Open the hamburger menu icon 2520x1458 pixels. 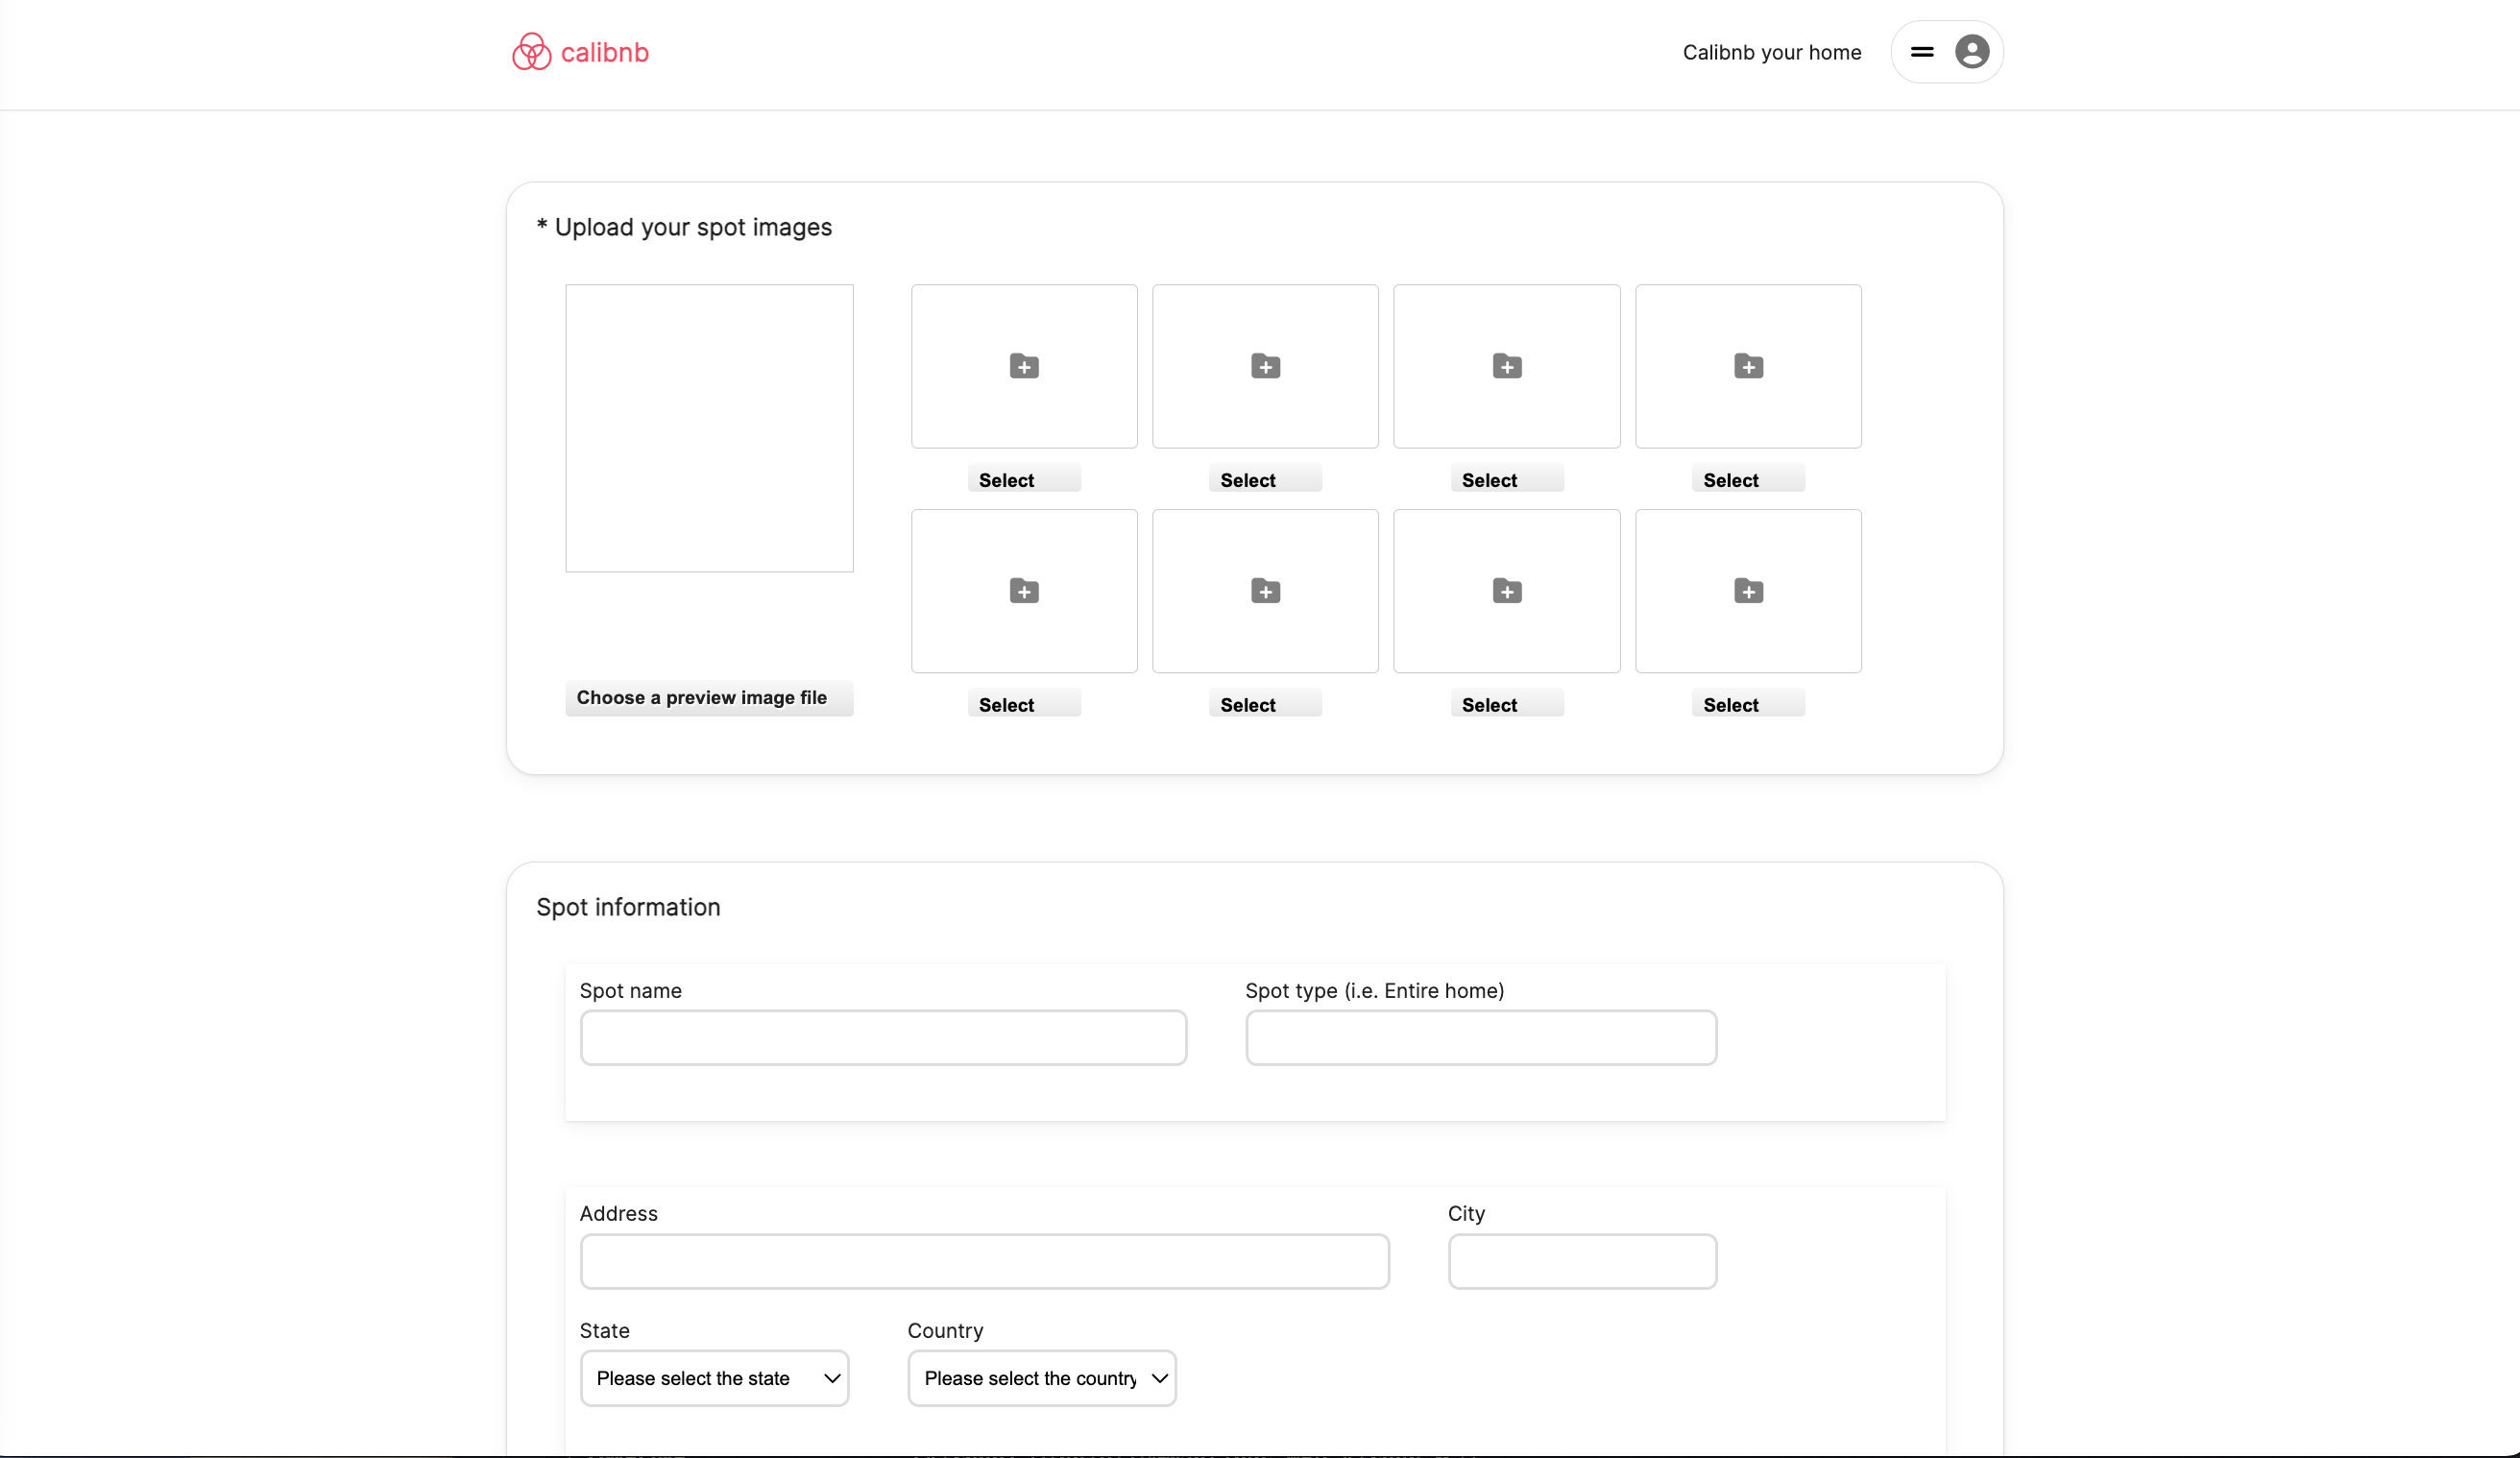[x=1921, y=52]
